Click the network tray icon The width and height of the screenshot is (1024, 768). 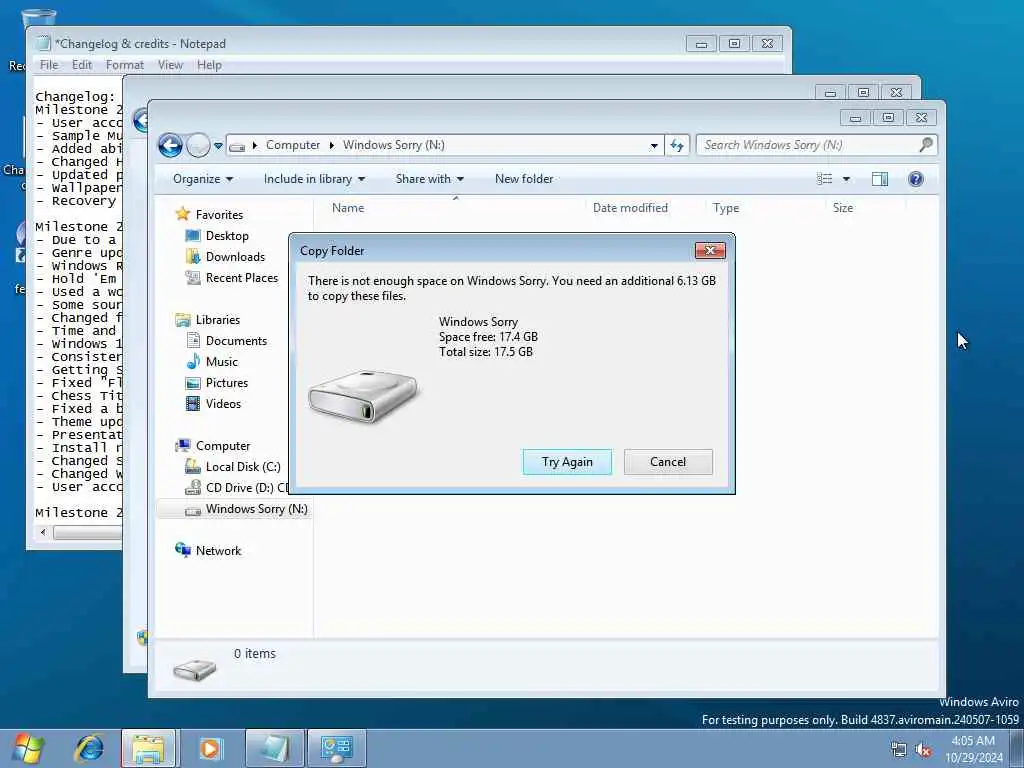coord(899,750)
